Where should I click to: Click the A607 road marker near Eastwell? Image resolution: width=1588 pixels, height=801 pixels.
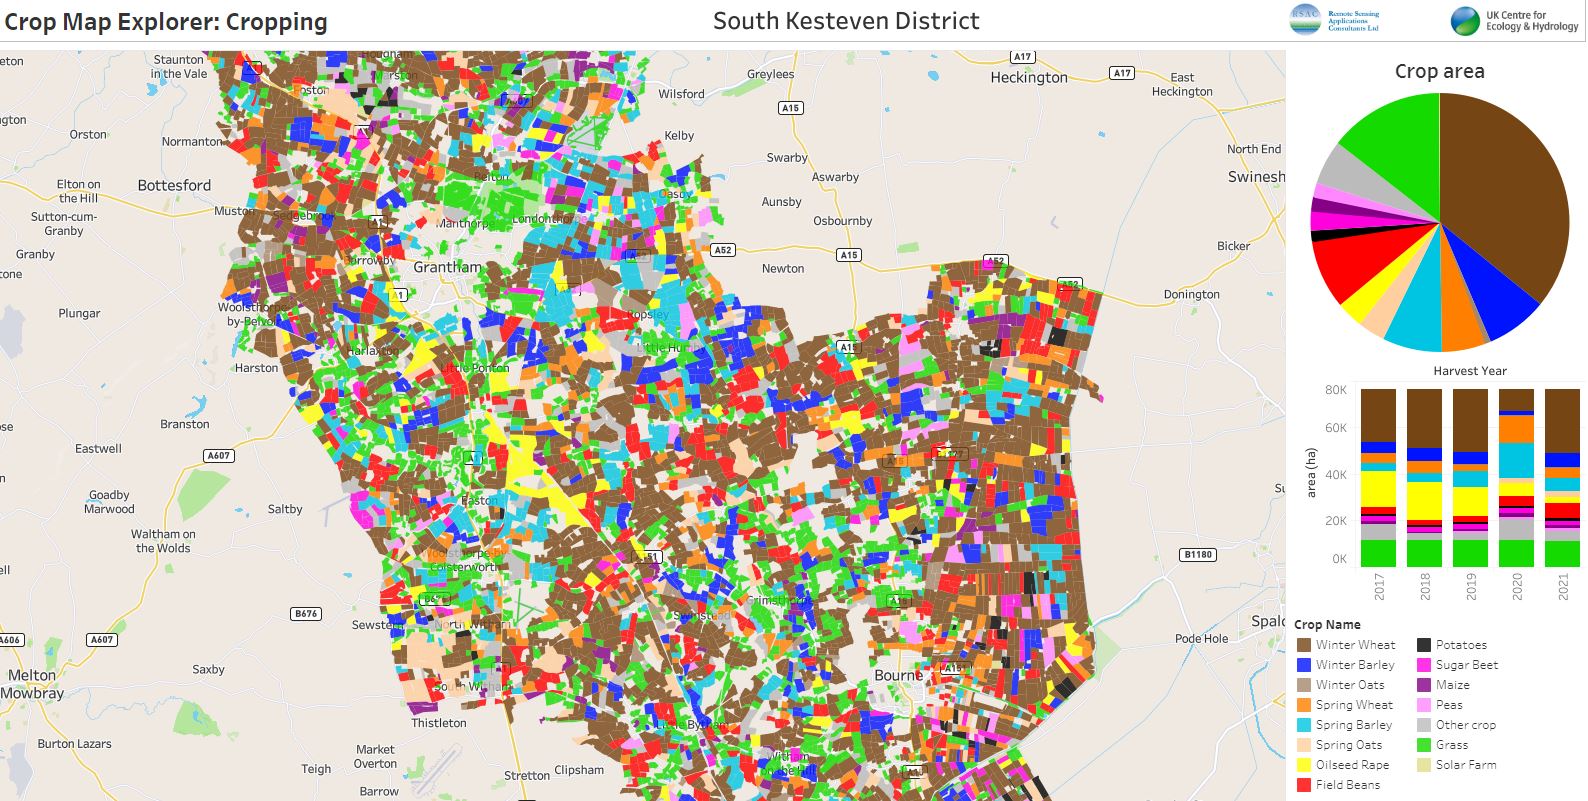218,456
